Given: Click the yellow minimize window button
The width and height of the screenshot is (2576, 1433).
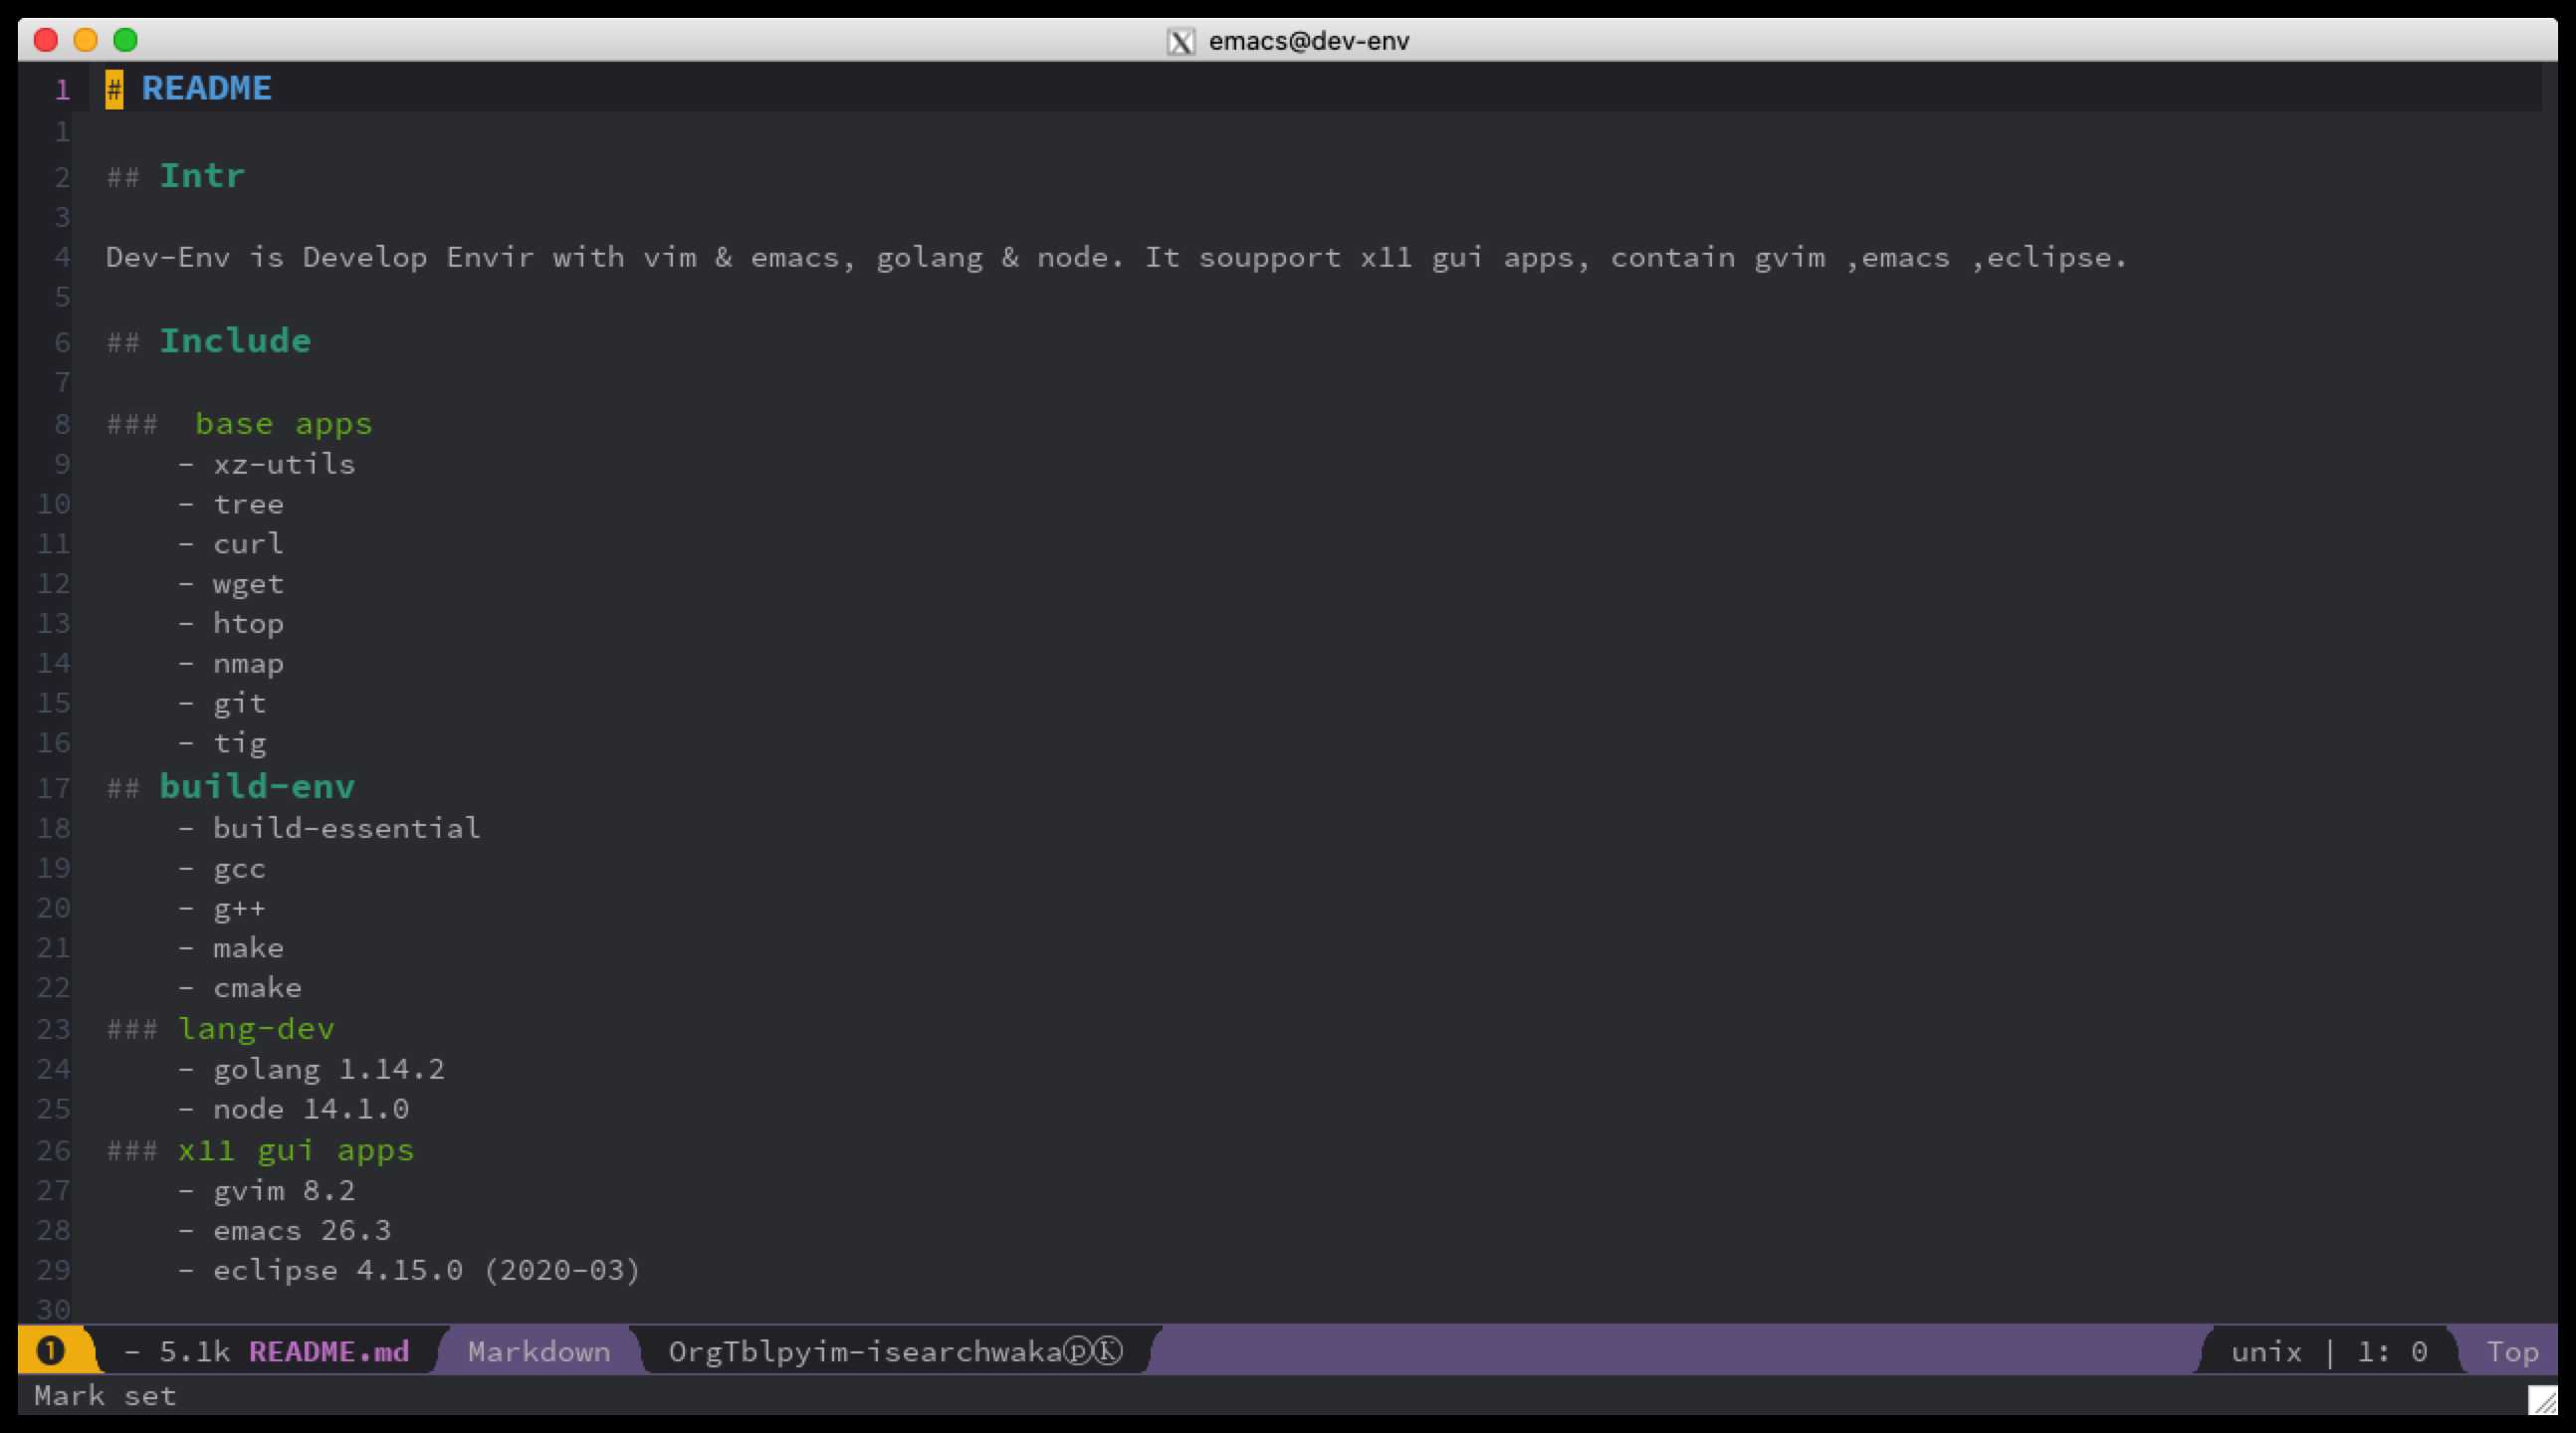Looking at the screenshot, I should pos(86,40).
